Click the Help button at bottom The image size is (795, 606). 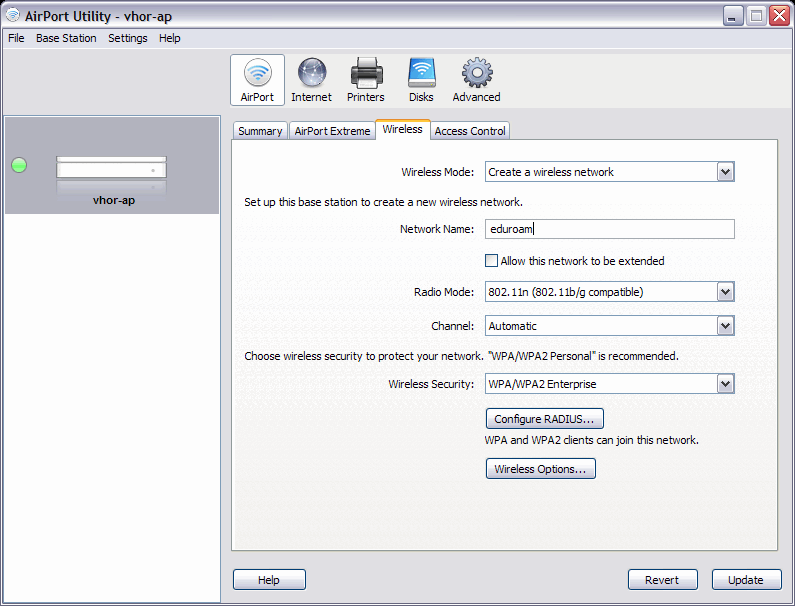point(269,580)
